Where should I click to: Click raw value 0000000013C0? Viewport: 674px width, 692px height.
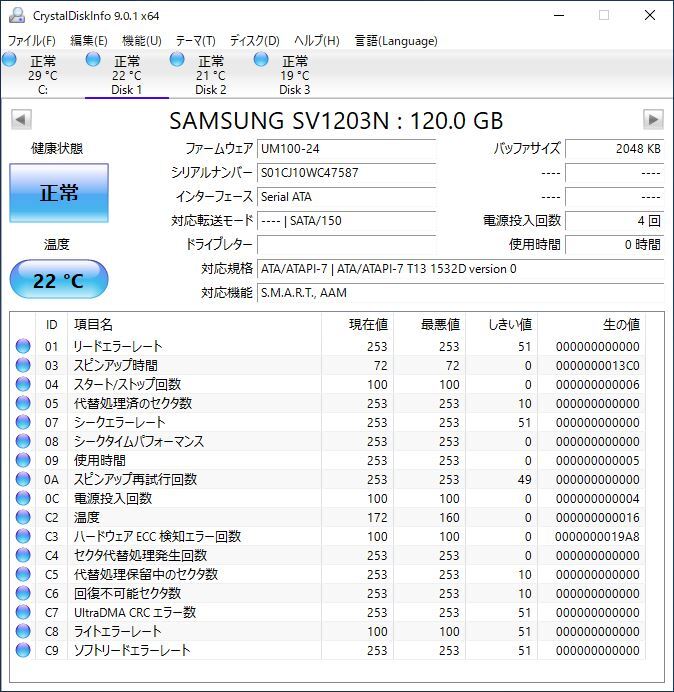click(x=598, y=365)
